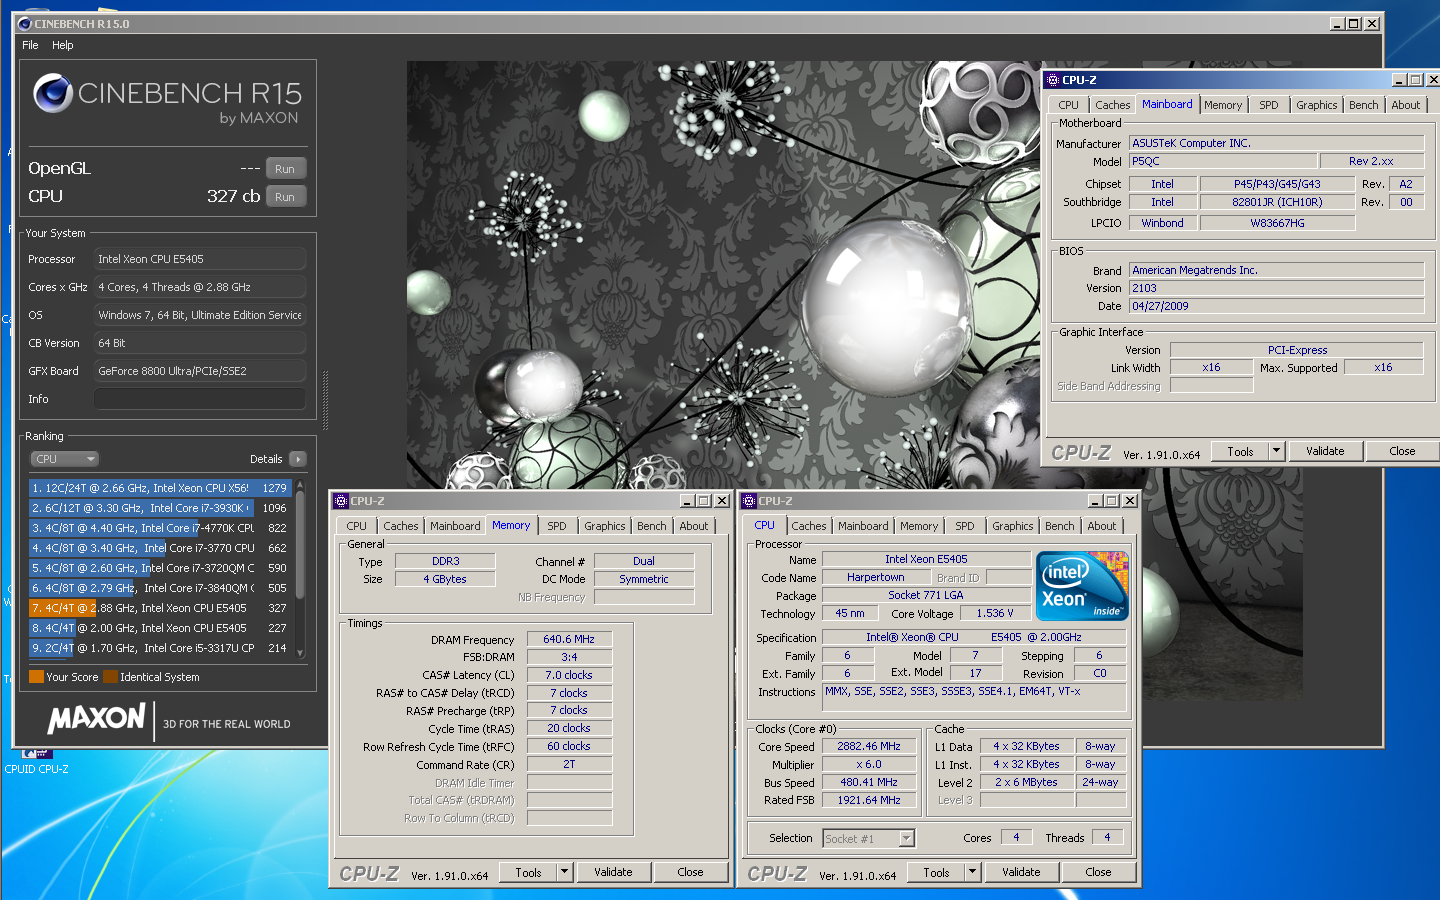Open Memory tab in Mainboard CPU-Z window
This screenshot has width=1440, height=900.
coord(1223,105)
